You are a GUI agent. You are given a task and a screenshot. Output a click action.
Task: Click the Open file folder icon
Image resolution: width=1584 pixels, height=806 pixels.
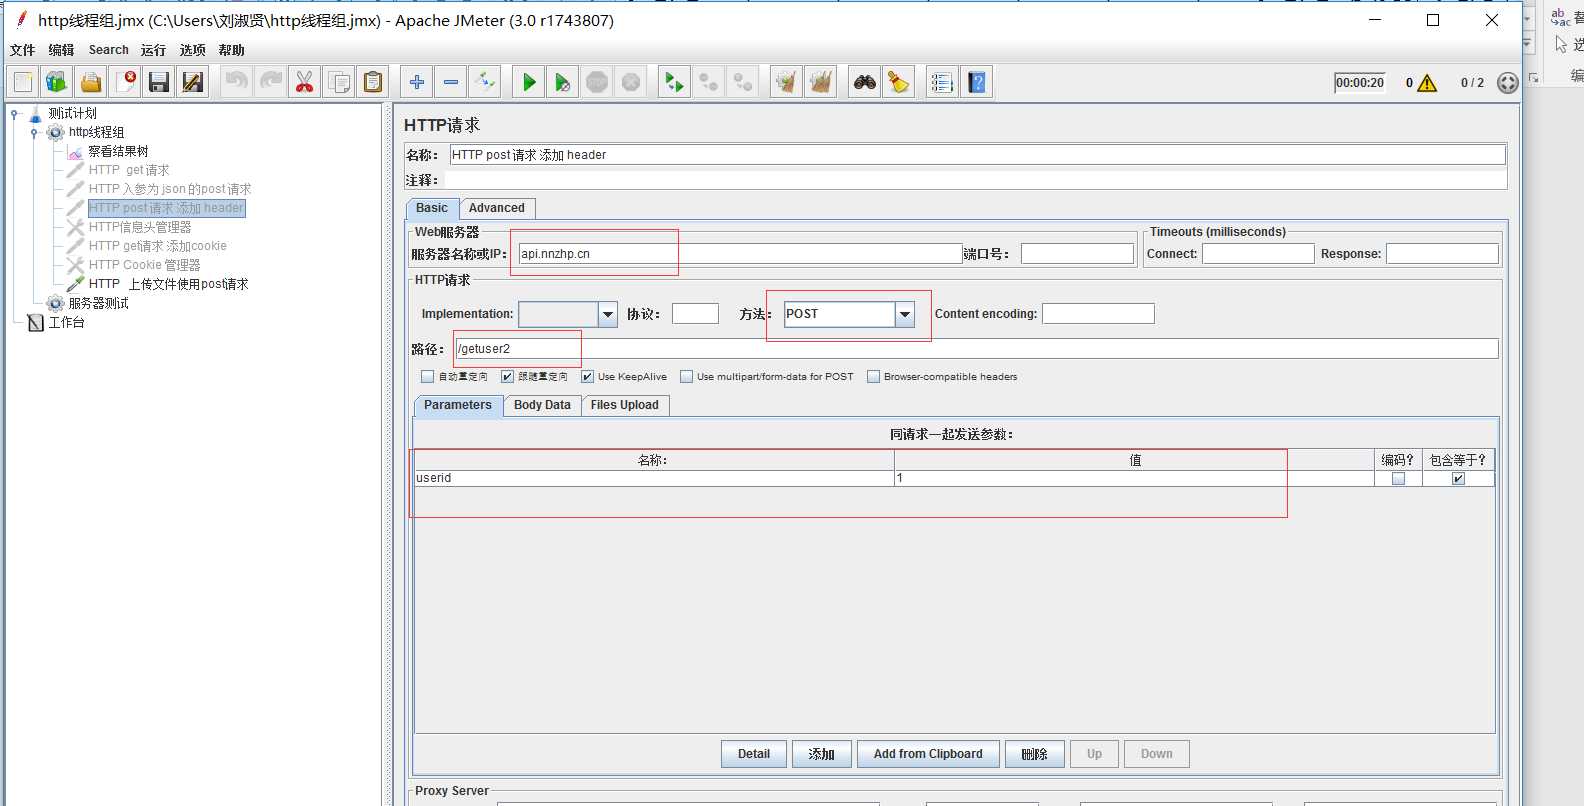click(91, 82)
